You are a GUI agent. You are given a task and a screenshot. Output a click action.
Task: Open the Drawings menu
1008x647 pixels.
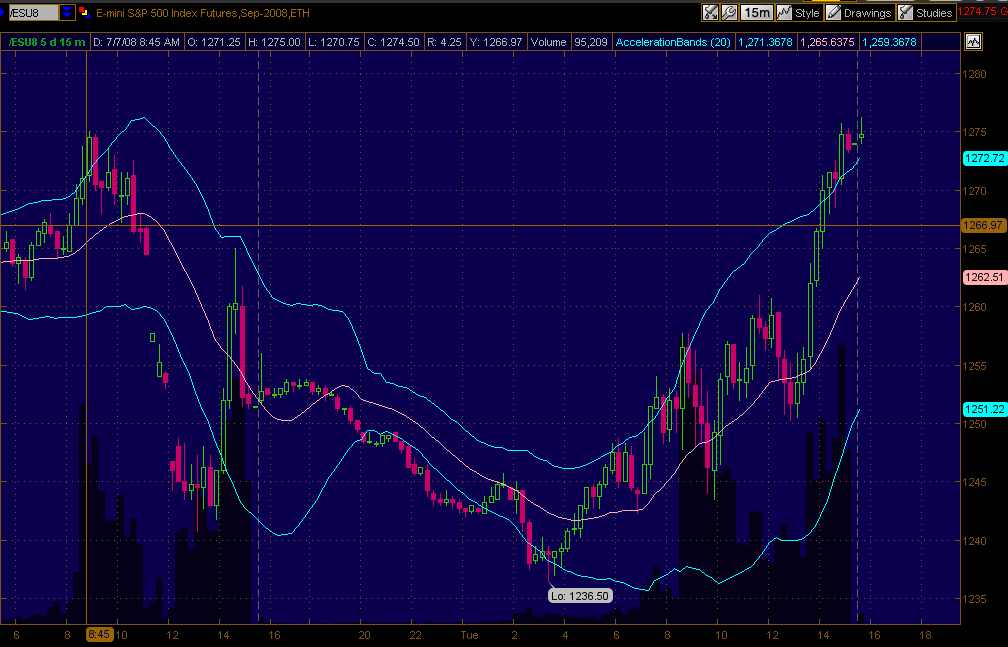point(859,12)
